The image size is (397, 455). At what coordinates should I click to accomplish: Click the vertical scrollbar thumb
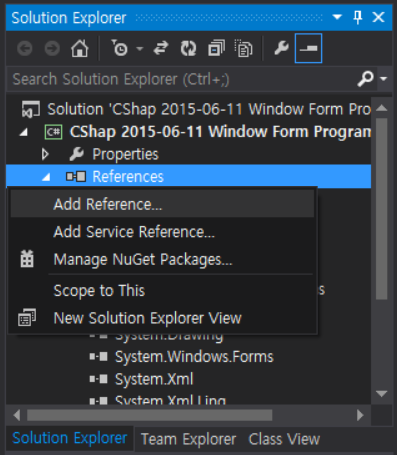point(382,209)
